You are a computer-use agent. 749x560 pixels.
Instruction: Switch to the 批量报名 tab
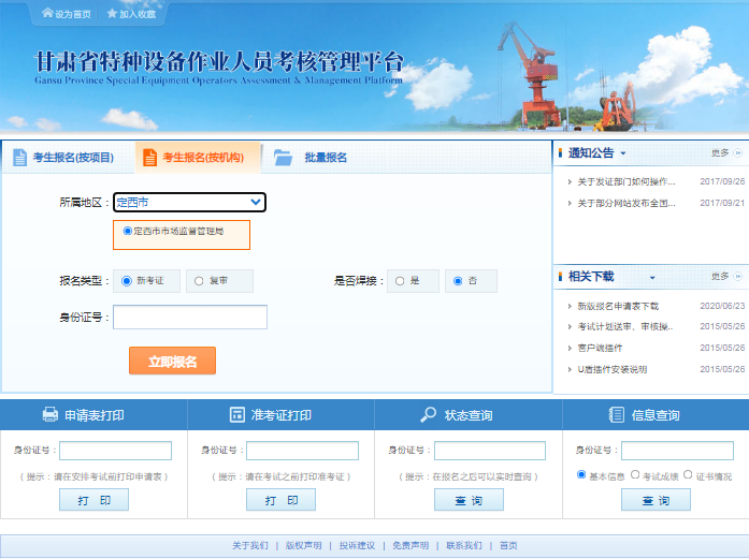325,157
